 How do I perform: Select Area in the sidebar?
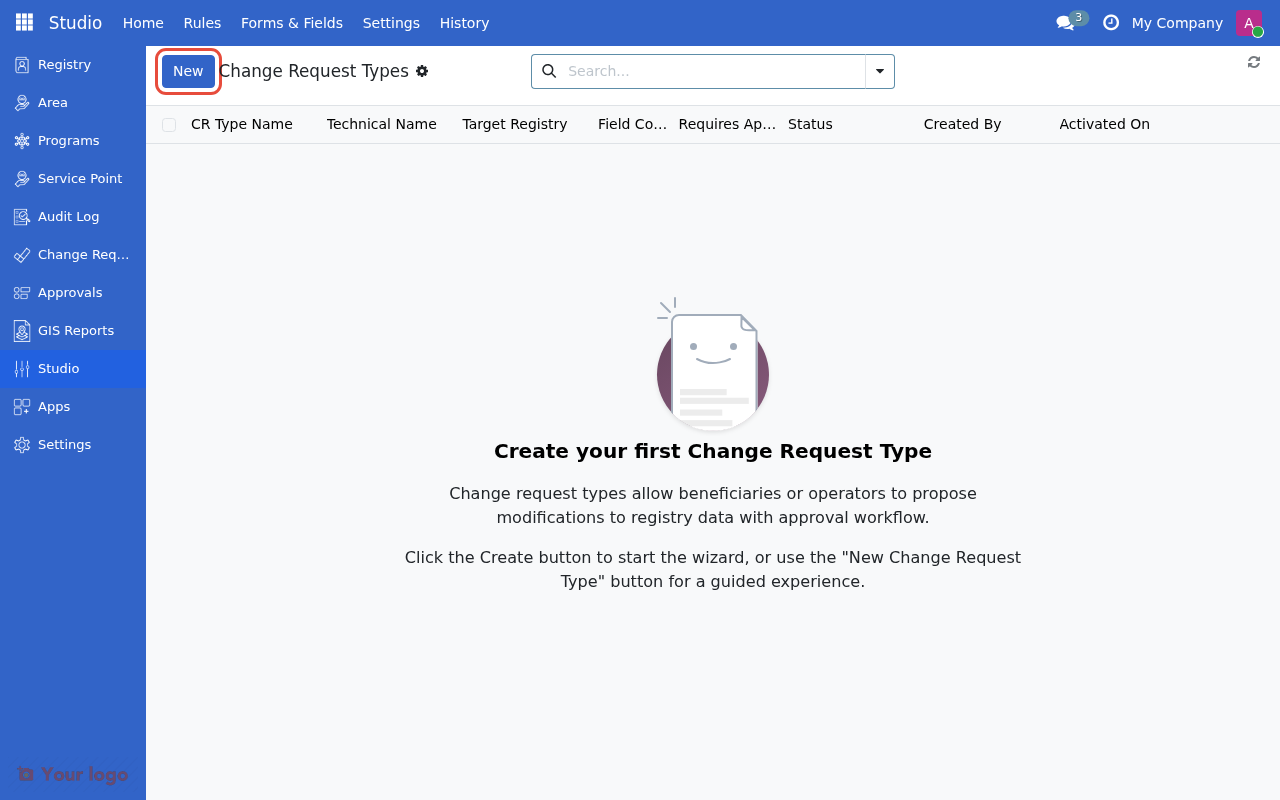pos(52,102)
